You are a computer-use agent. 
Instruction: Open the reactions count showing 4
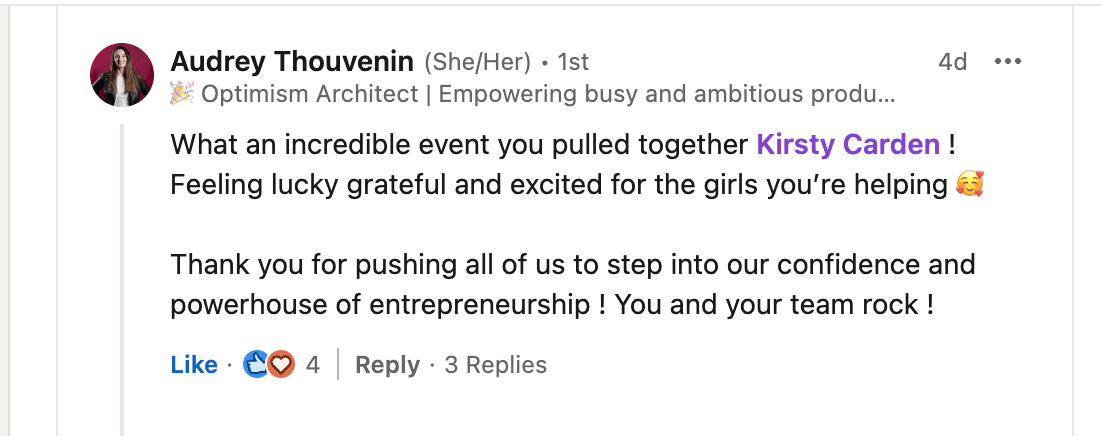tap(313, 365)
